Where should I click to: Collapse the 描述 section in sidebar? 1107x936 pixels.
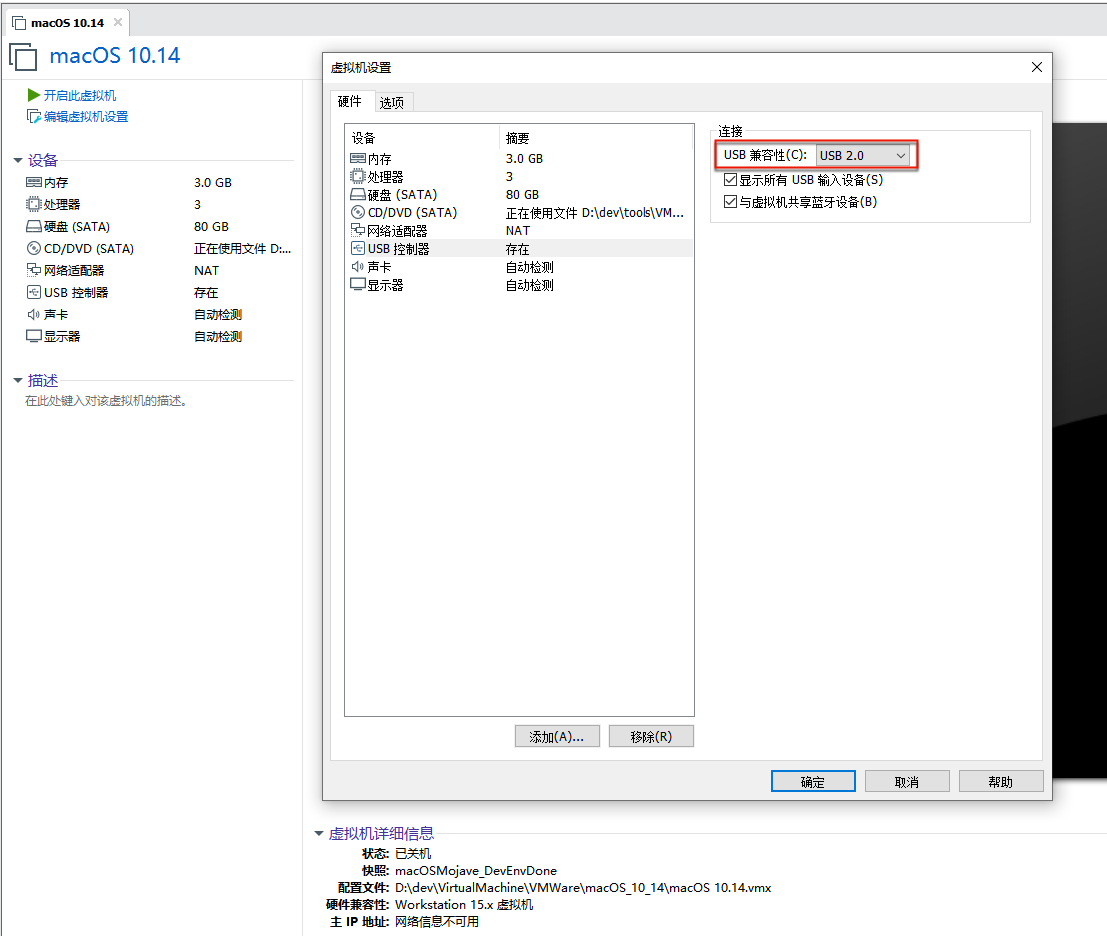(18, 380)
